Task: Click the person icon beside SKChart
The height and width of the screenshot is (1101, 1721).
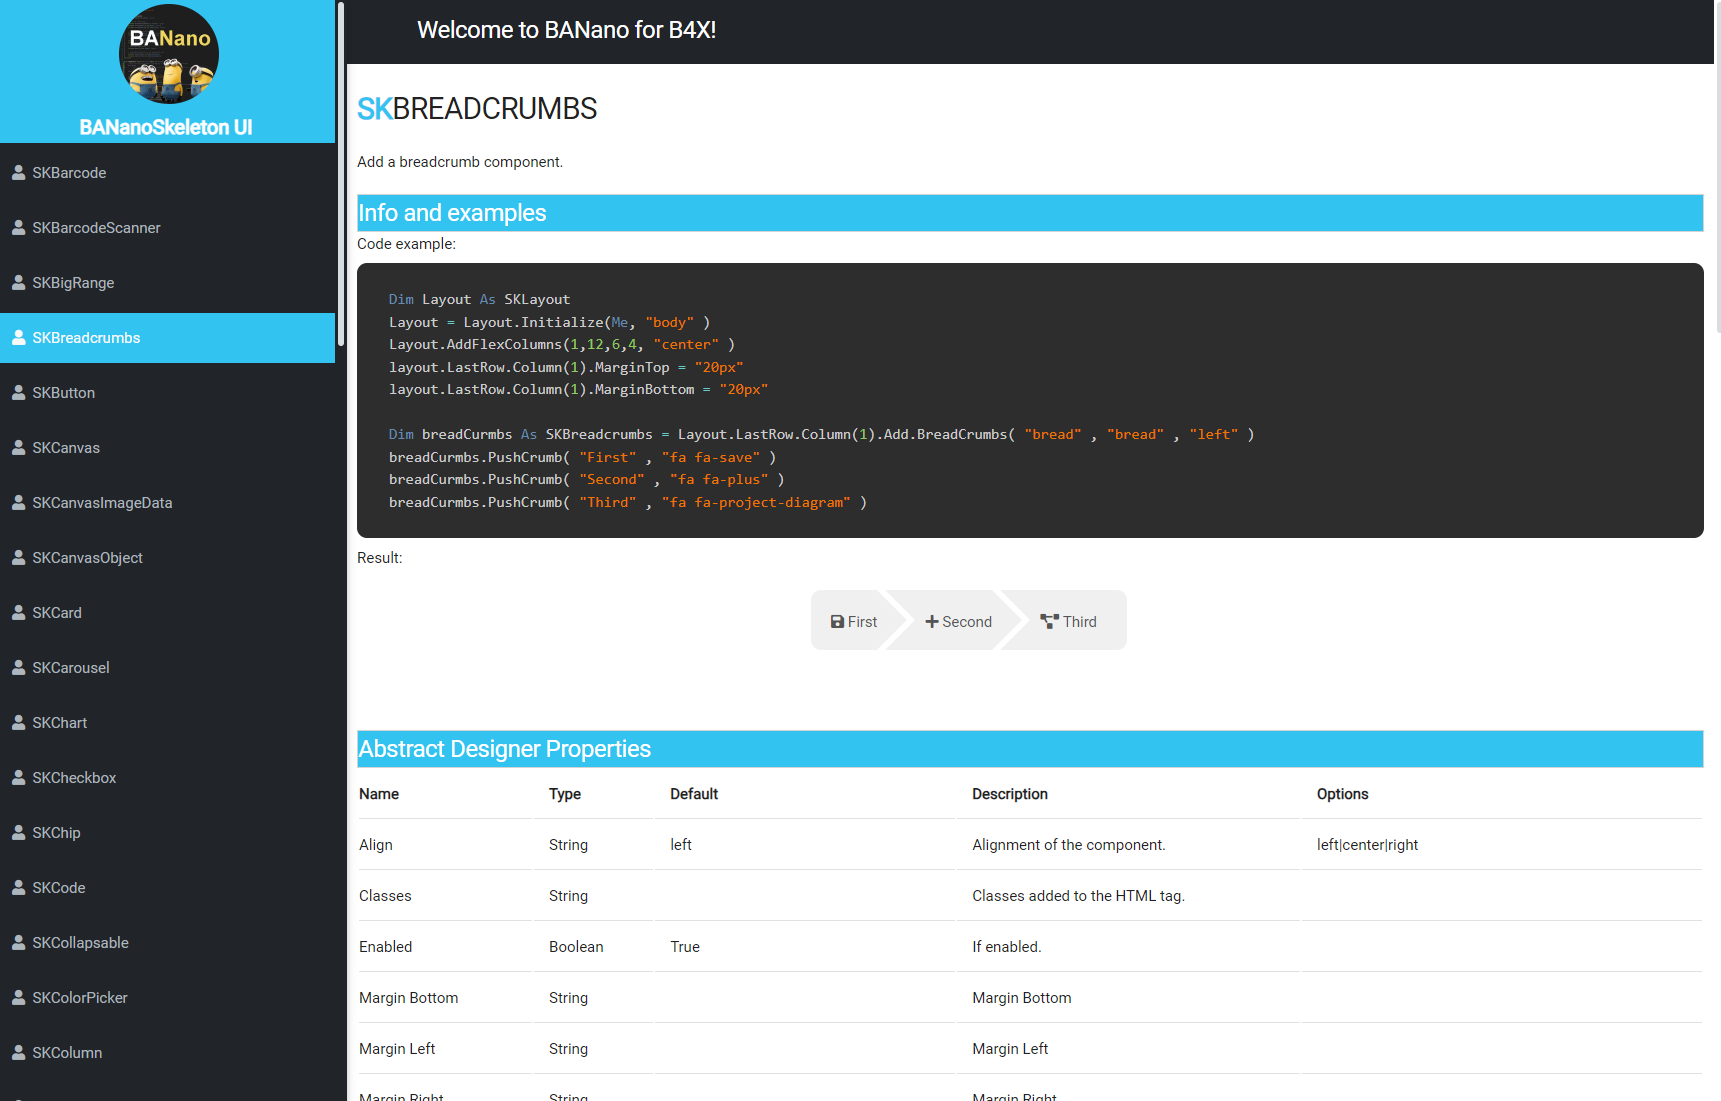Action: pyautogui.click(x=18, y=722)
